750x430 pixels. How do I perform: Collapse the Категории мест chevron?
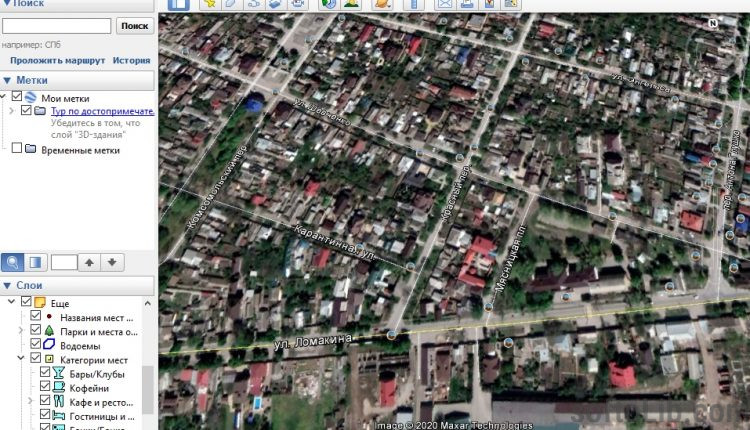click(21, 358)
